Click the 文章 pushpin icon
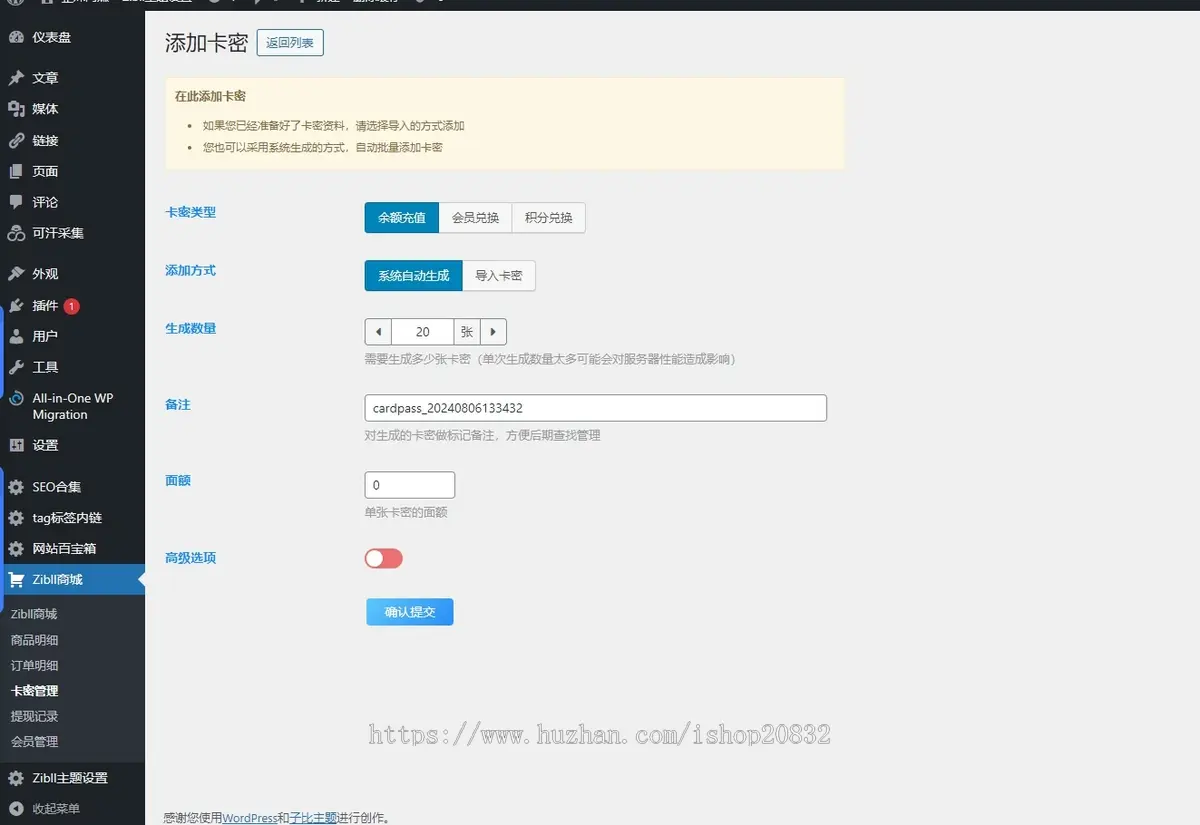Screen dimensions: 1200x825 [16, 78]
